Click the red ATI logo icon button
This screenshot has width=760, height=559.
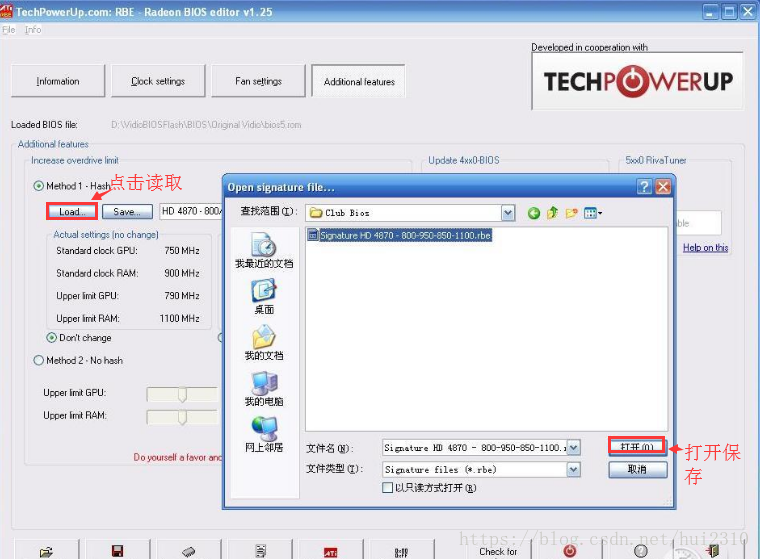click(331, 552)
